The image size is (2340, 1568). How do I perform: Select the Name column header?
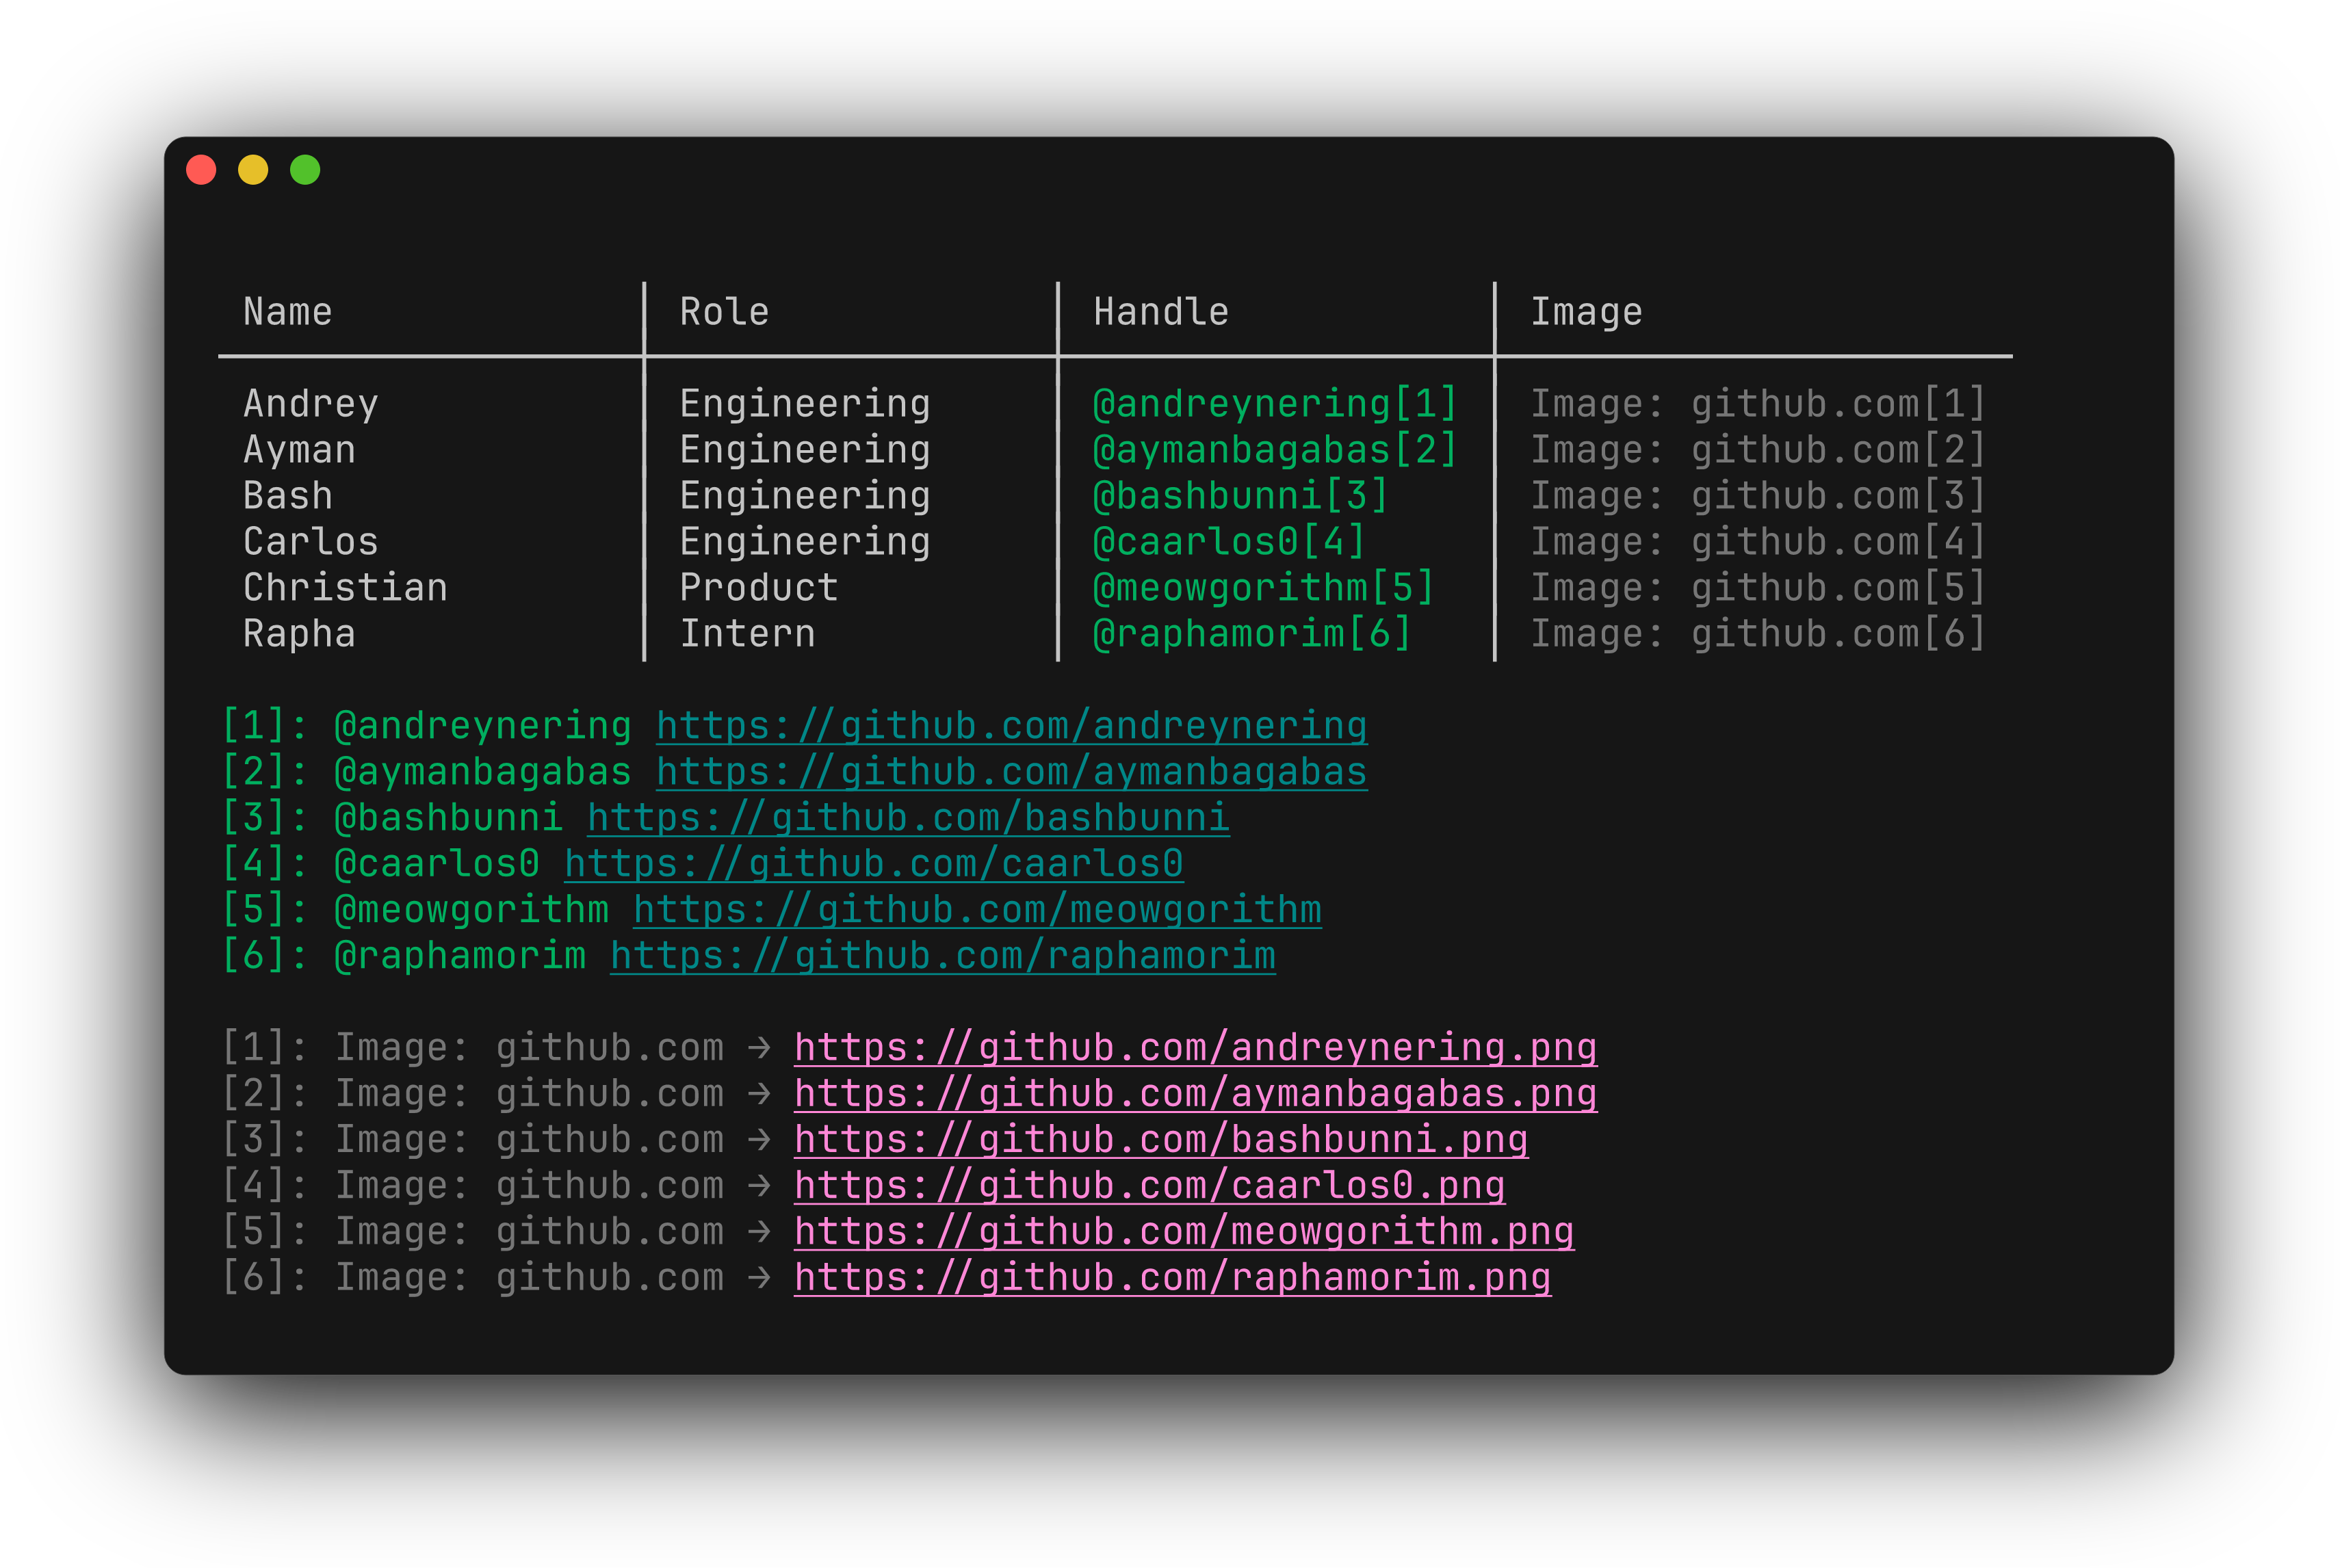point(288,312)
